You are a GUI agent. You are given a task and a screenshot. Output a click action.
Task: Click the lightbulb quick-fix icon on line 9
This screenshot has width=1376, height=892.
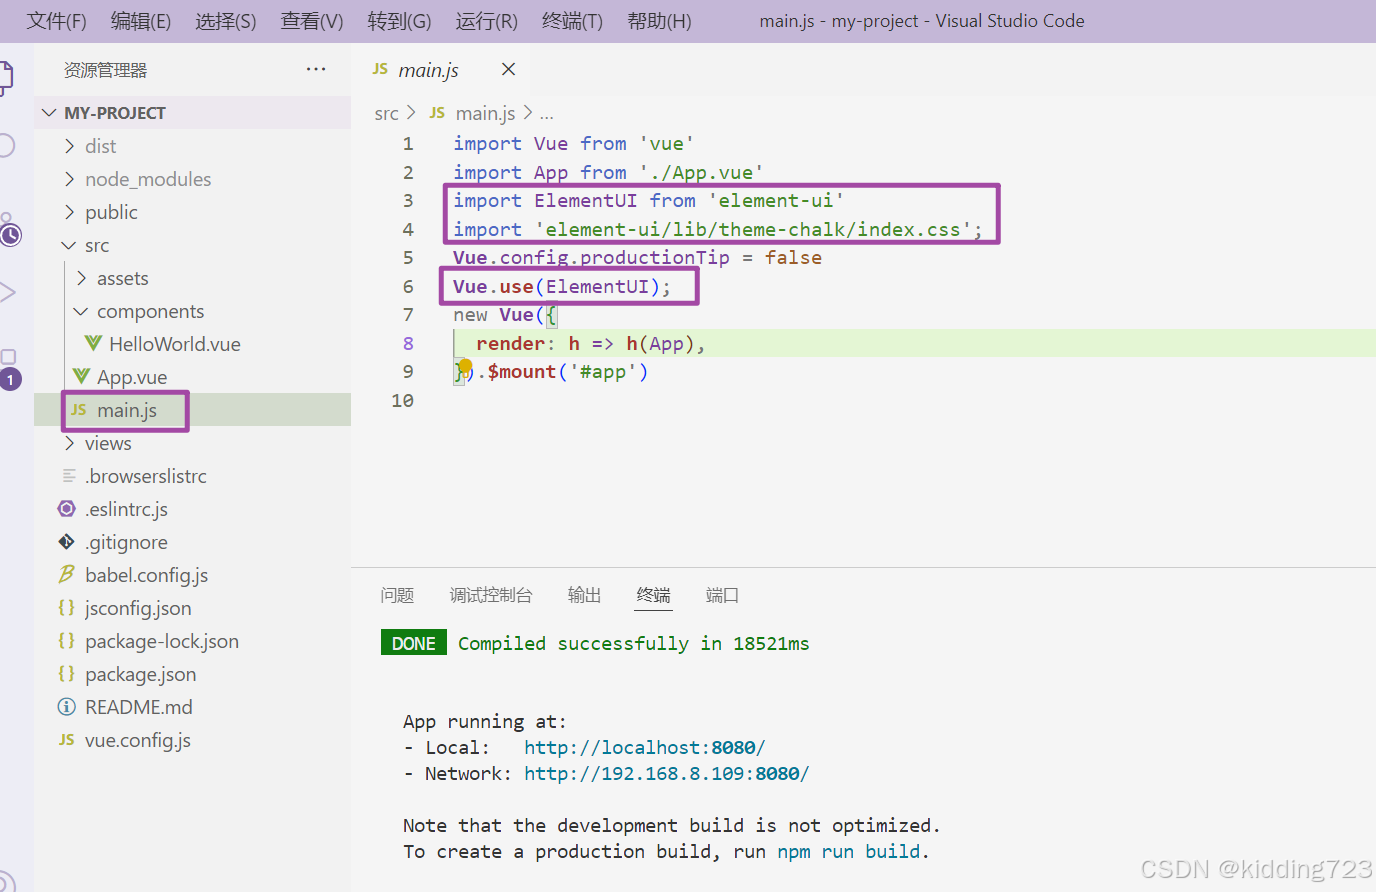coord(465,366)
